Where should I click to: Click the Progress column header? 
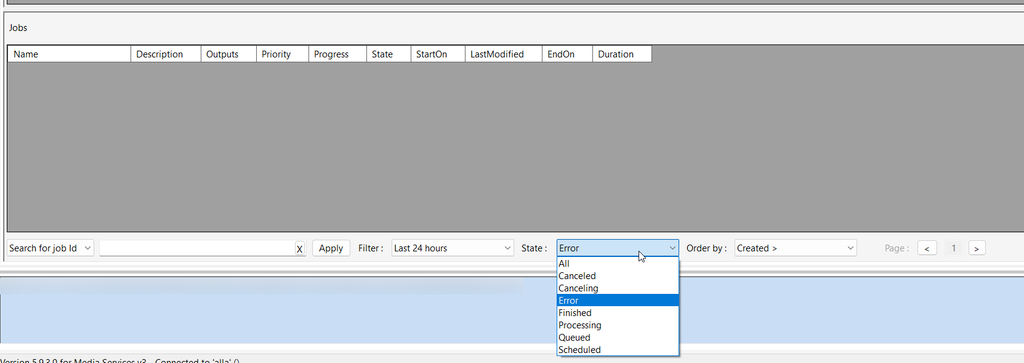tap(337, 54)
